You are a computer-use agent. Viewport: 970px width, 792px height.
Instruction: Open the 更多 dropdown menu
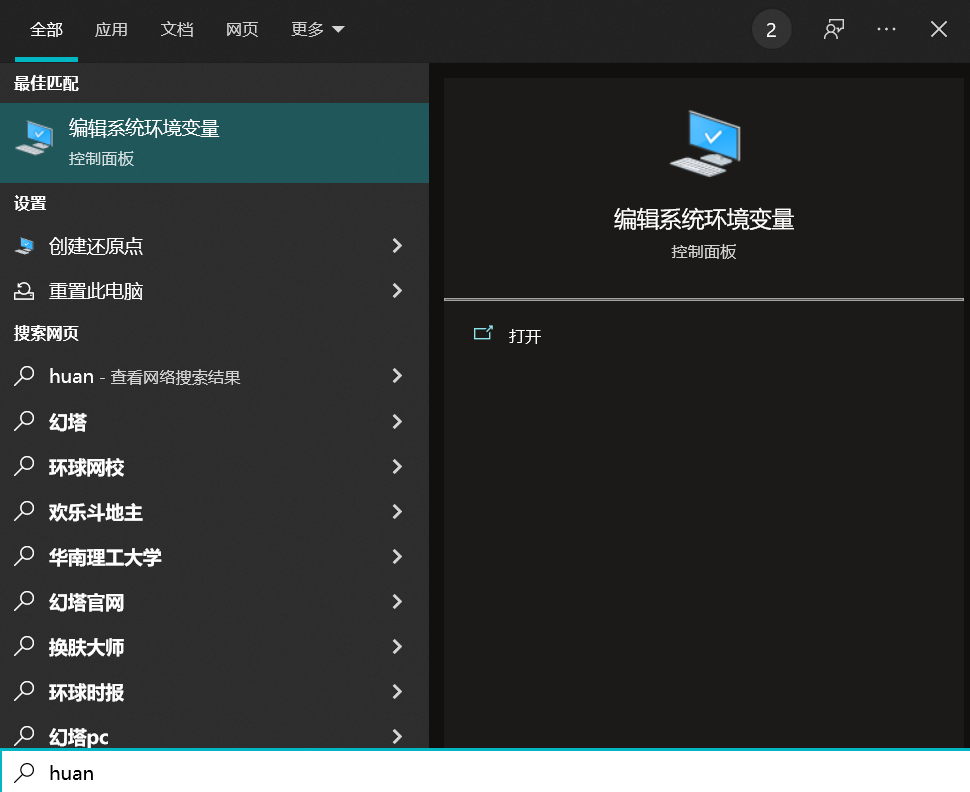tap(316, 29)
